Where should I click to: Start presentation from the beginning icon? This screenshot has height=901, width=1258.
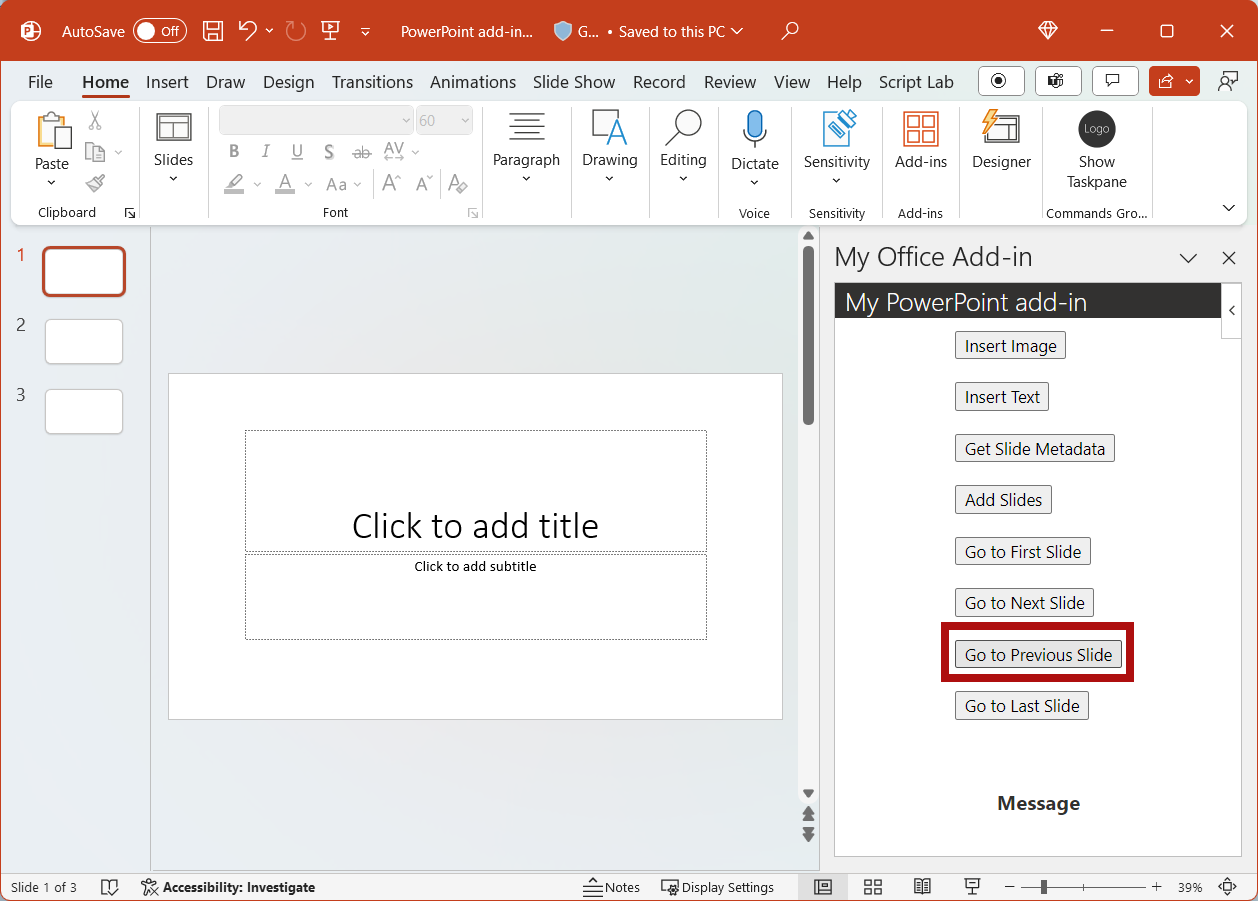pos(331,31)
